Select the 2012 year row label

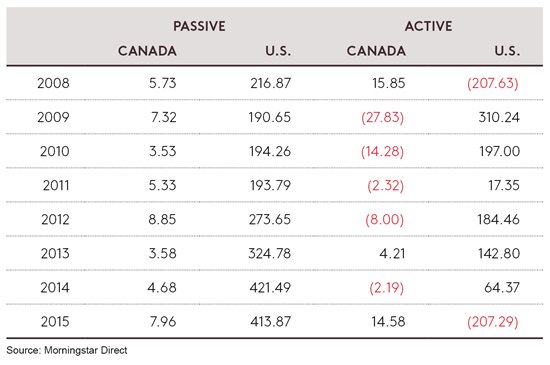[55, 219]
